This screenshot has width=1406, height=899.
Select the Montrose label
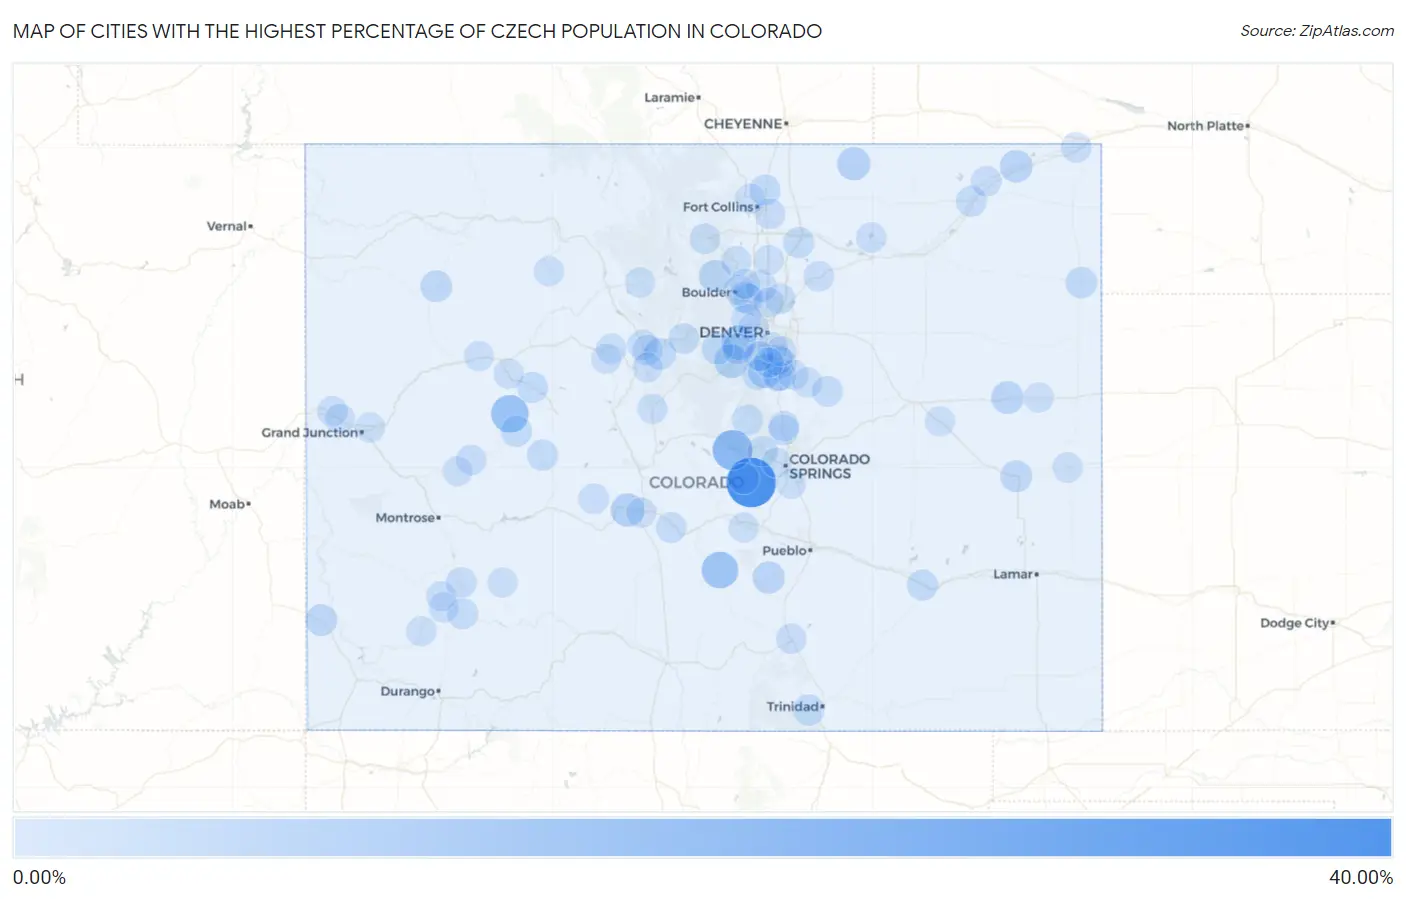pyautogui.click(x=405, y=518)
